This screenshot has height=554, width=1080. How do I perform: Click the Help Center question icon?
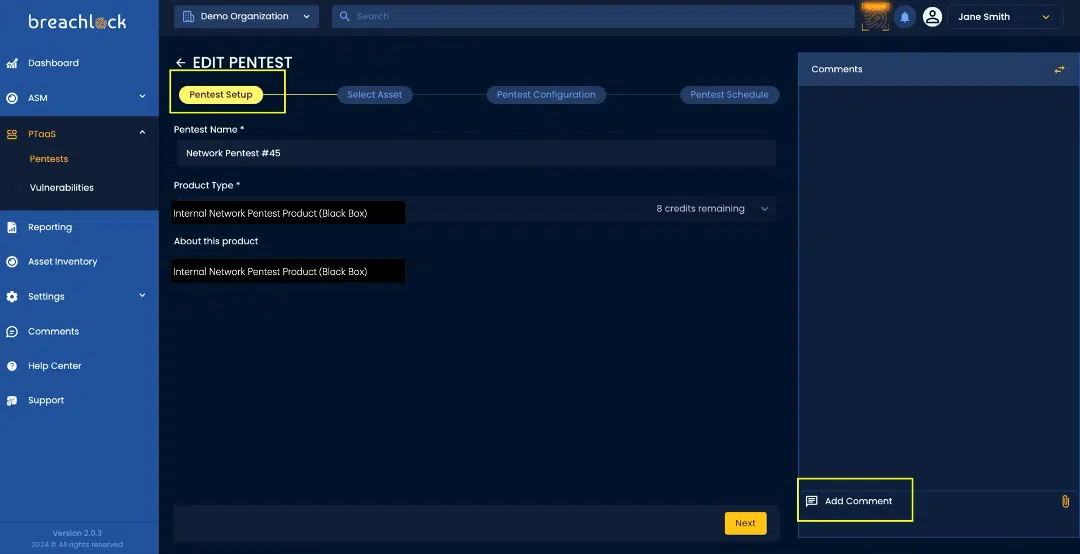tap(12, 366)
